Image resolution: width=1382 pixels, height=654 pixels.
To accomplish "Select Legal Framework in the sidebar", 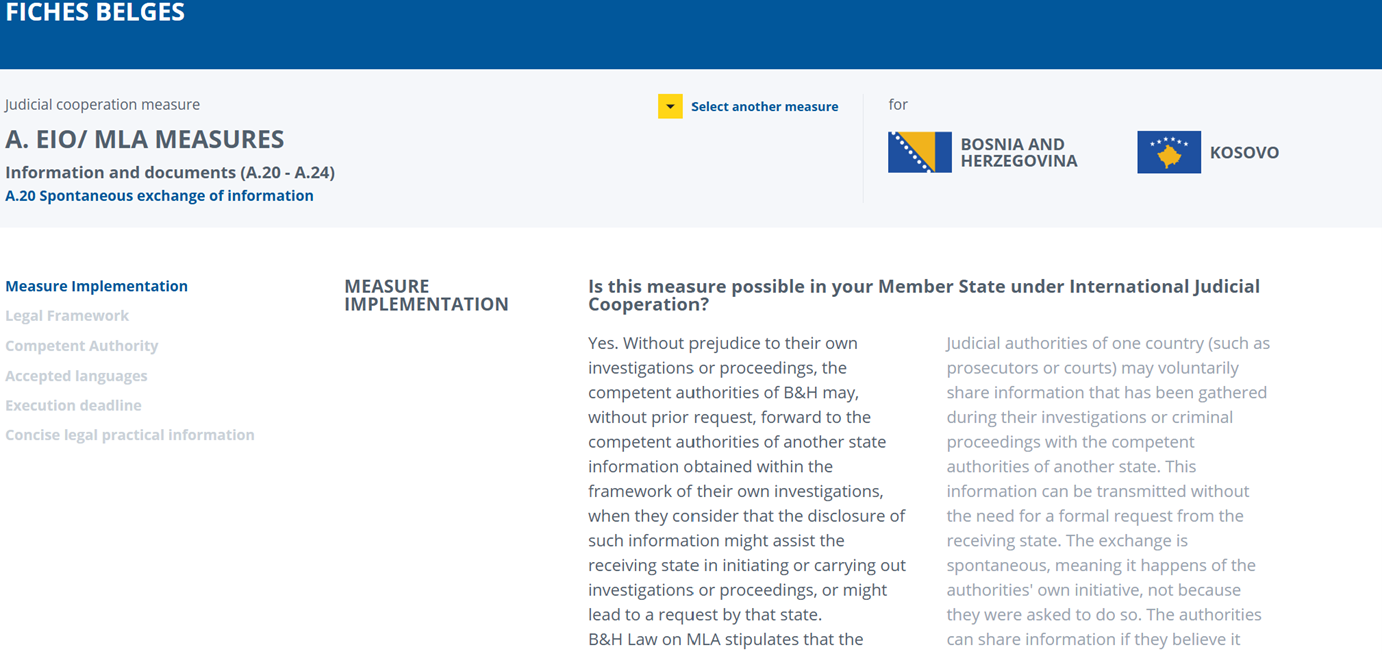I will [67, 315].
